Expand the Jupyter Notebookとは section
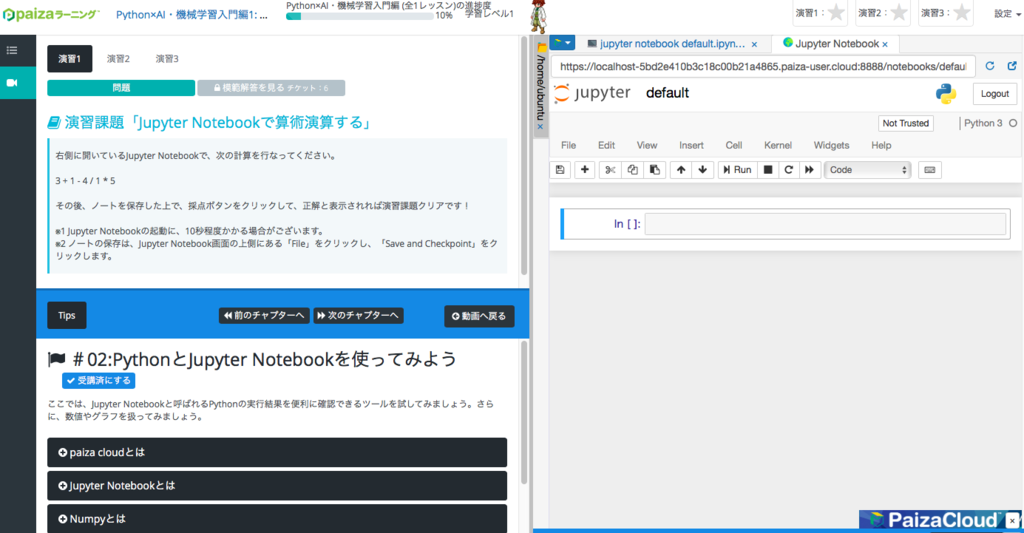The image size is (1024, 533). [277, 485]
